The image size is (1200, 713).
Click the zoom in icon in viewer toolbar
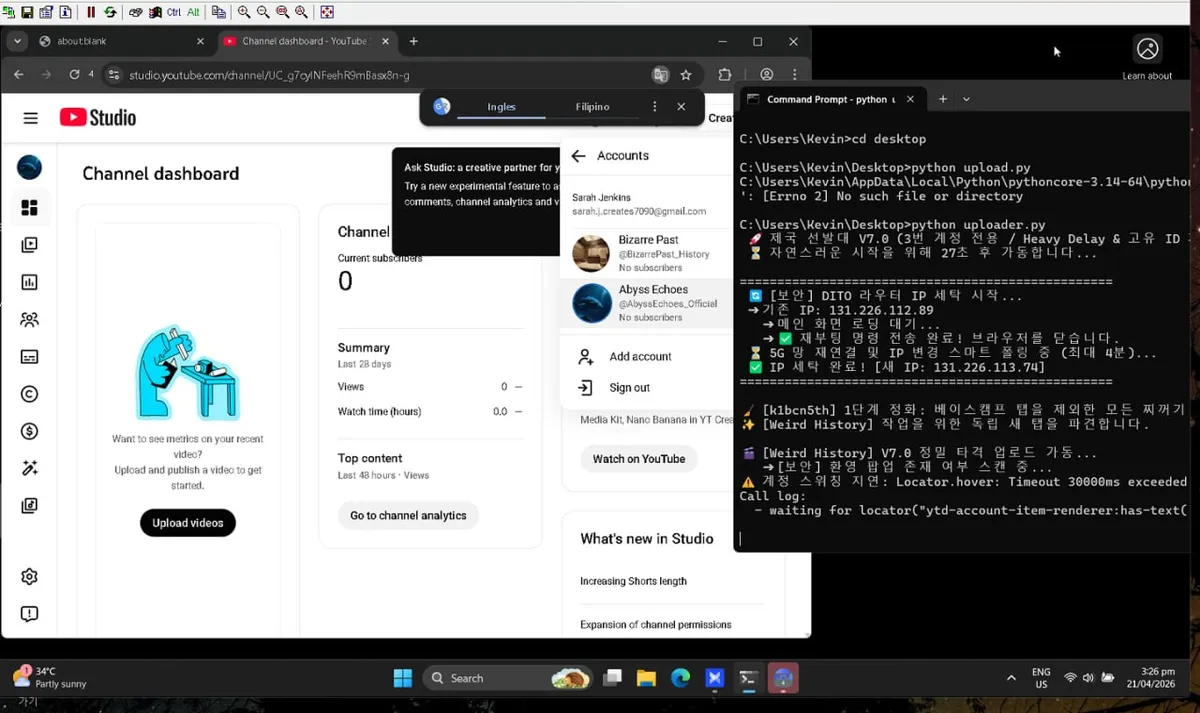(245, 12)
